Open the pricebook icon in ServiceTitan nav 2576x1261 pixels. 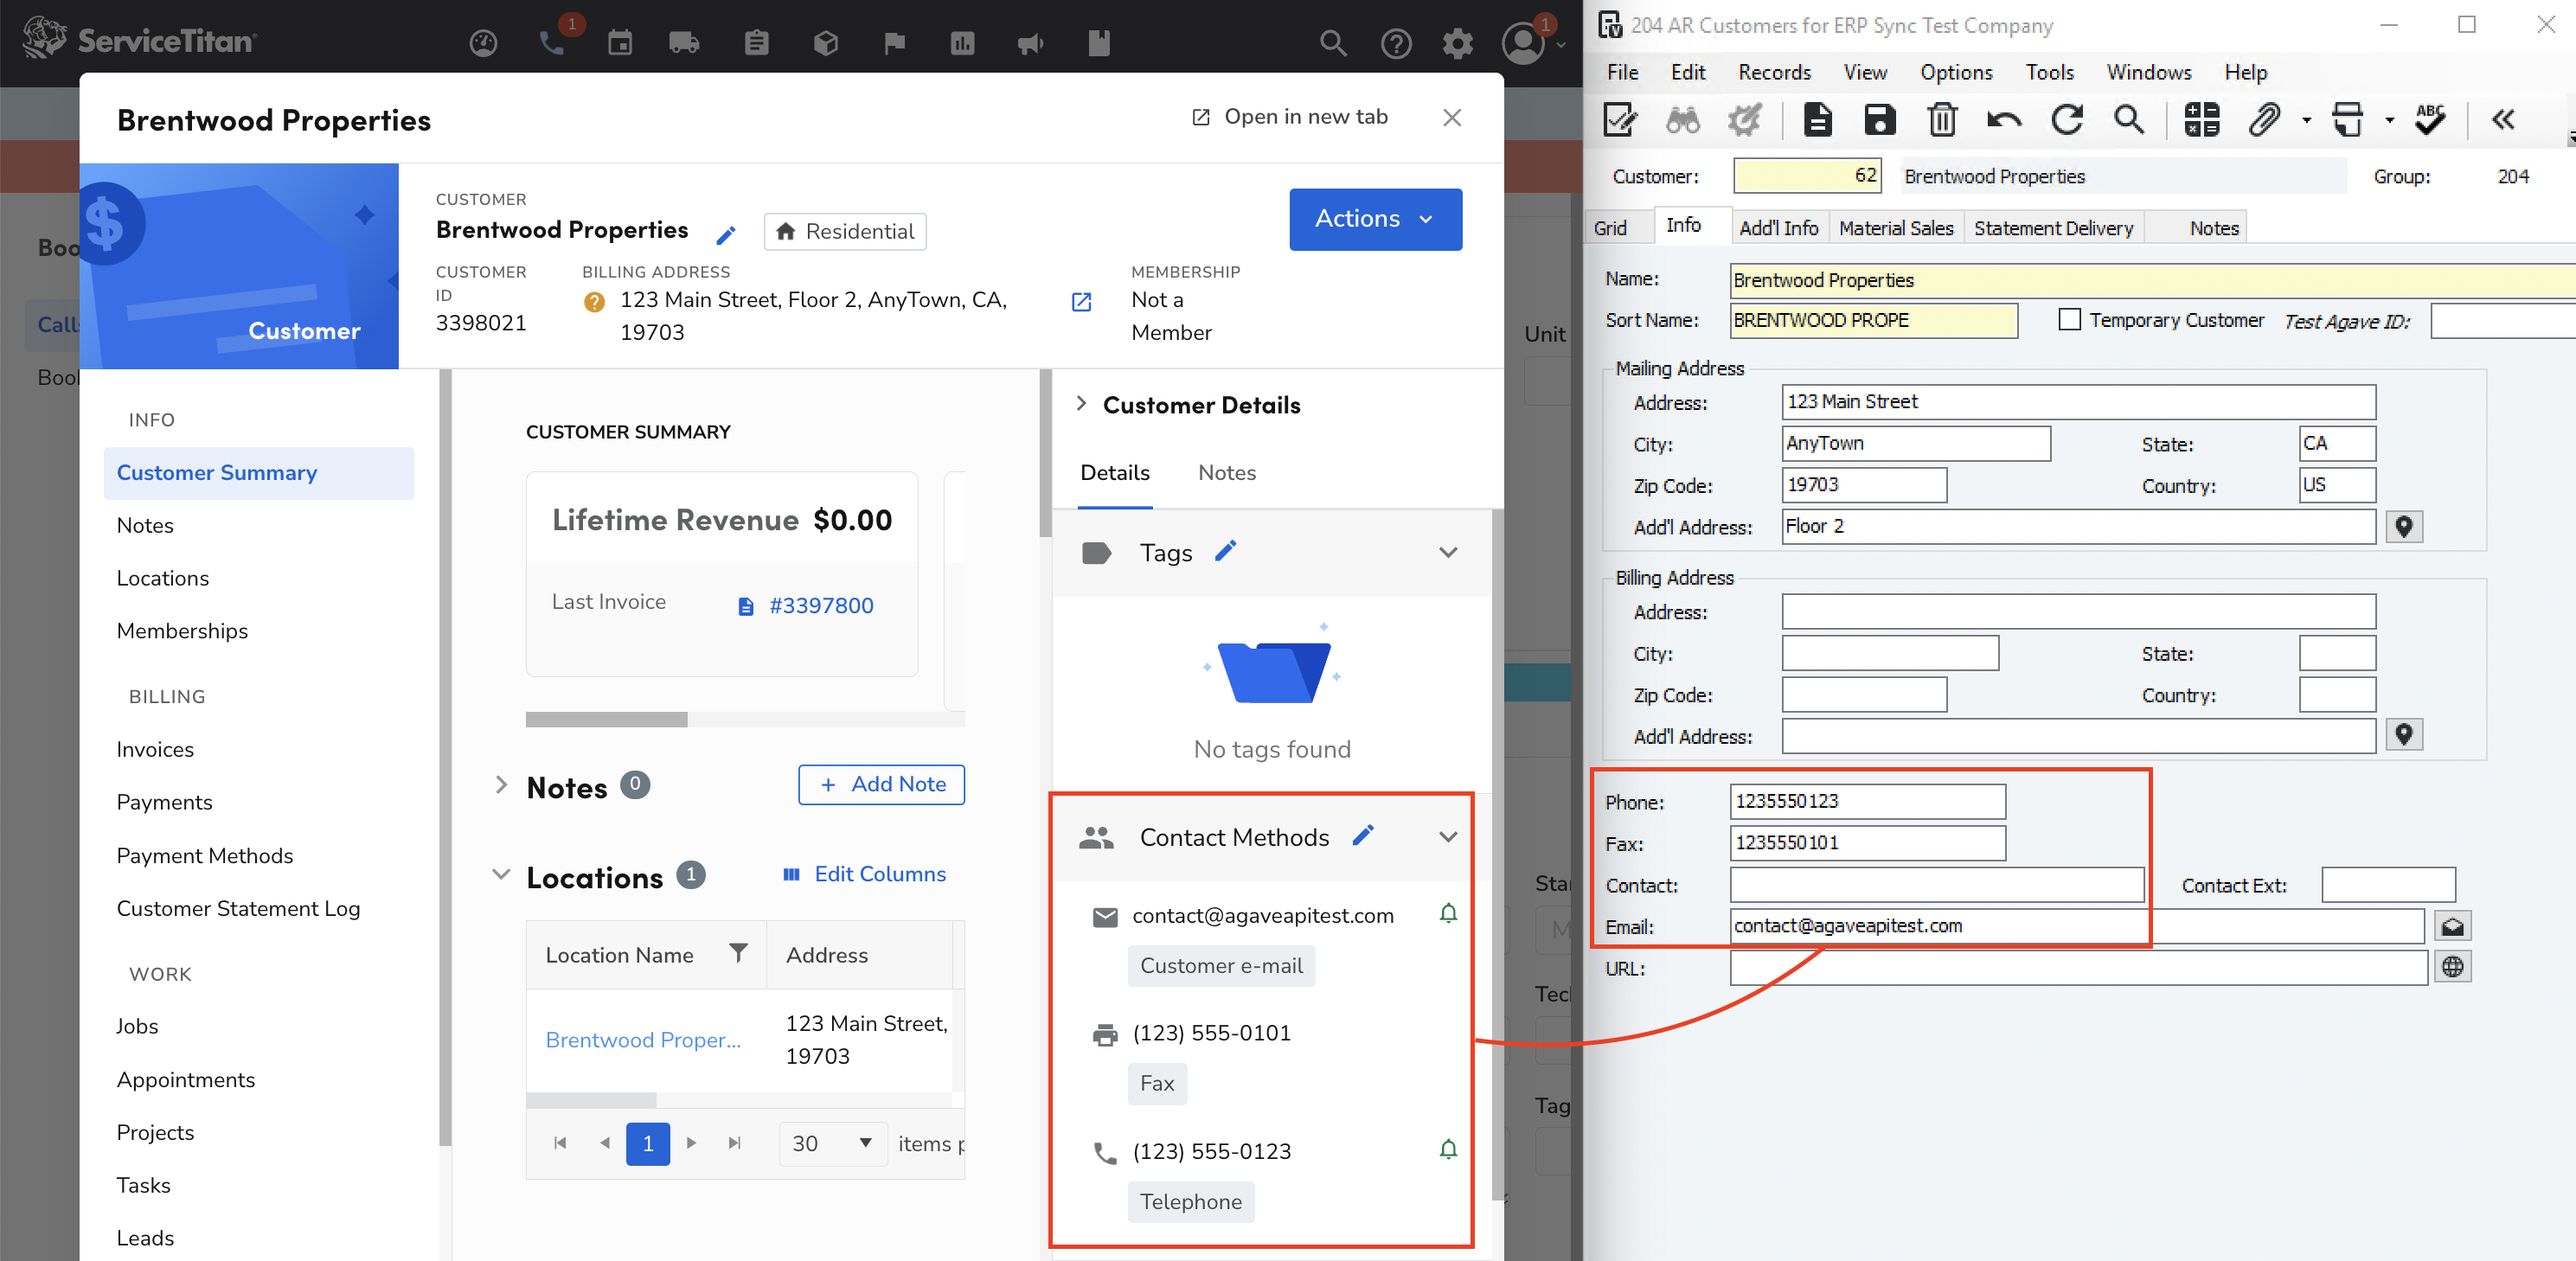tap(1099, 43)
